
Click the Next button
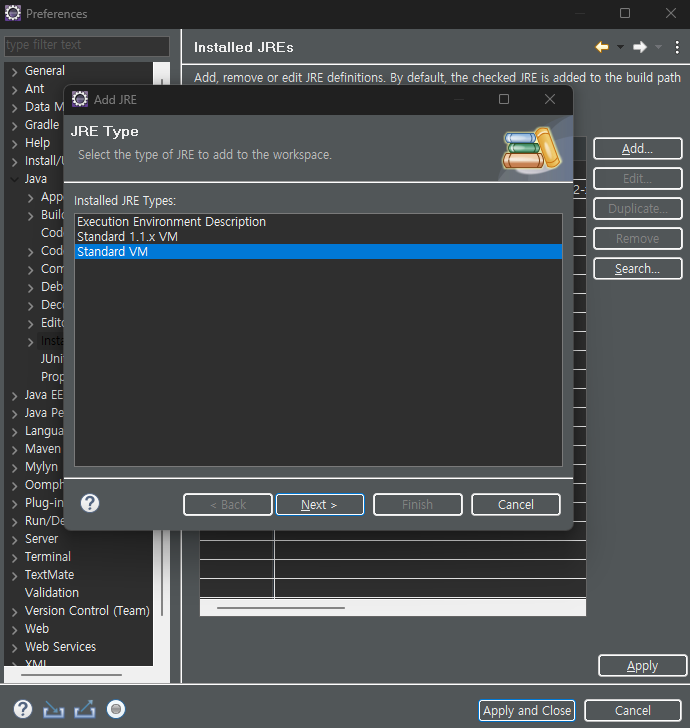click(x=320, y=505)
